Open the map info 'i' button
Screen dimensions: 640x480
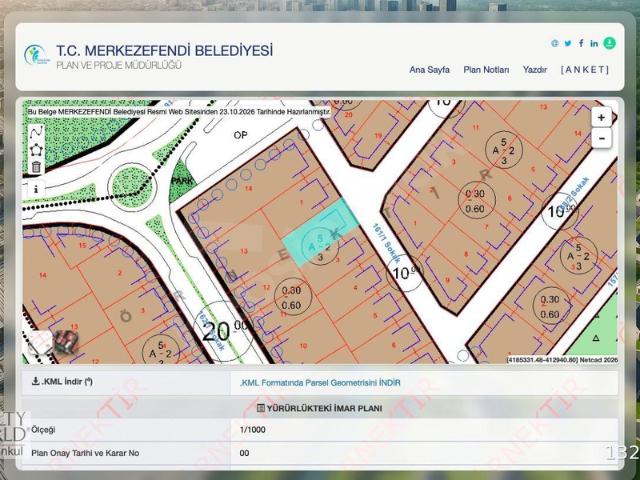coord(36,189)
